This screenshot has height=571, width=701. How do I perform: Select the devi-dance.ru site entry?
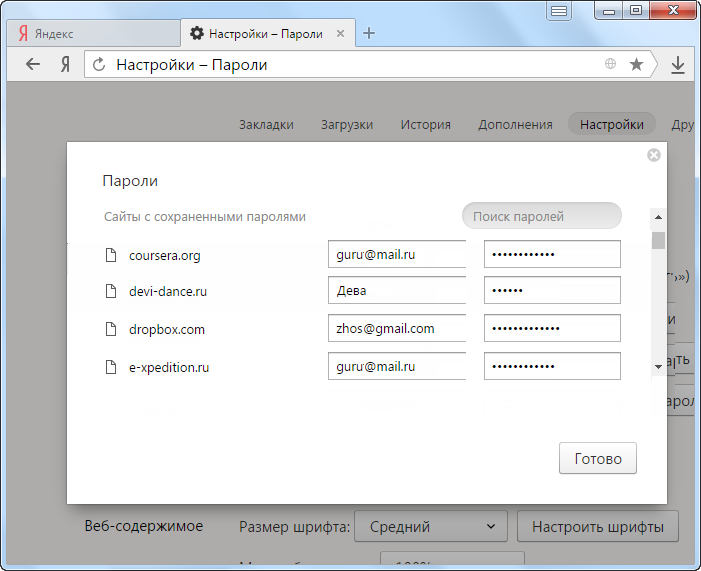tap(168, 292)
